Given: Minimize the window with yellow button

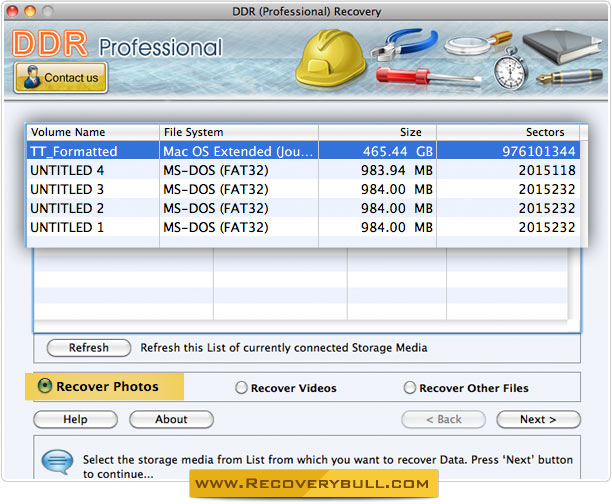Looking at the screenshot, I should (30, 11).
